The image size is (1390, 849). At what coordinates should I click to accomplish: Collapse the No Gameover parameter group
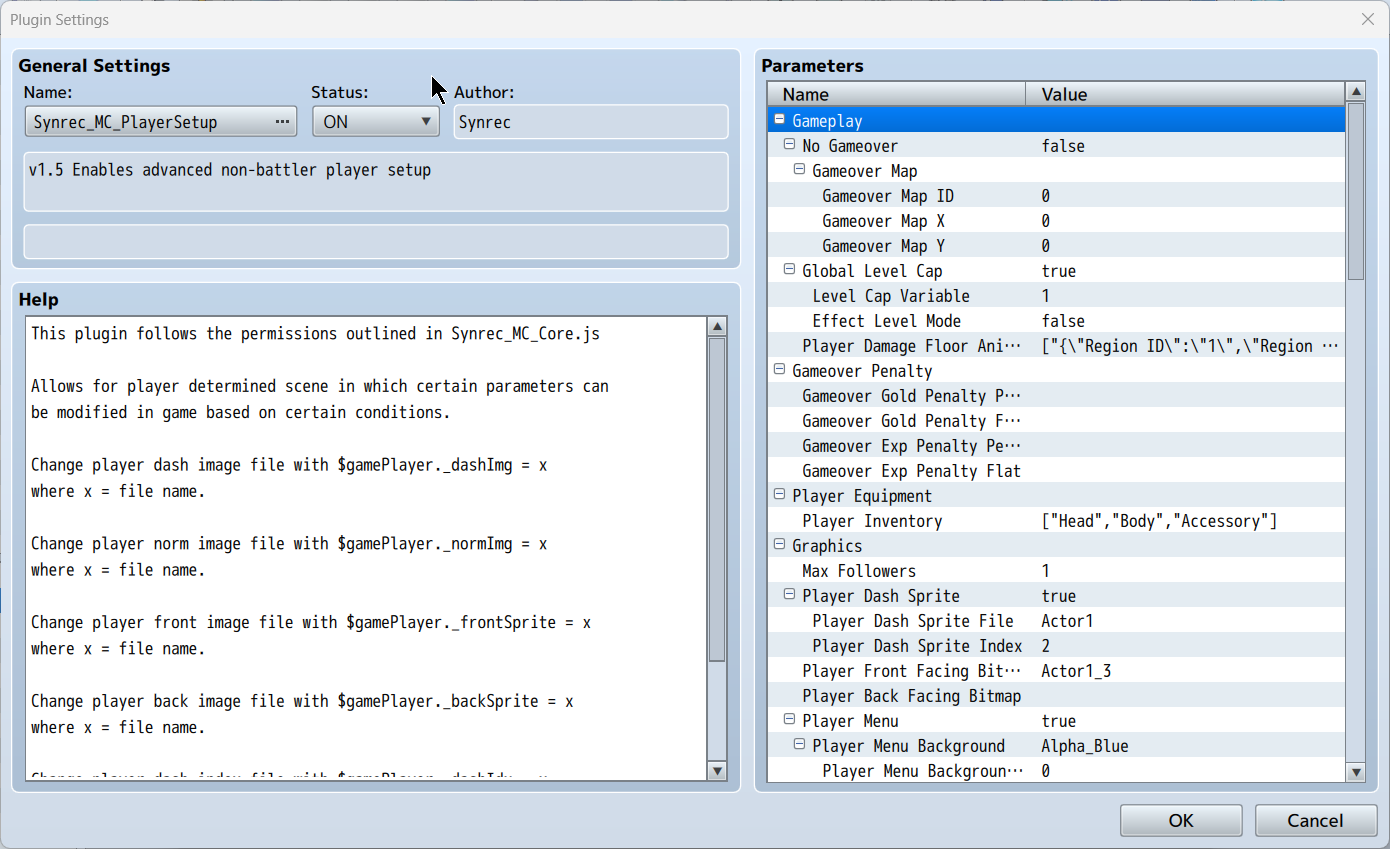(x=789, y=145)
